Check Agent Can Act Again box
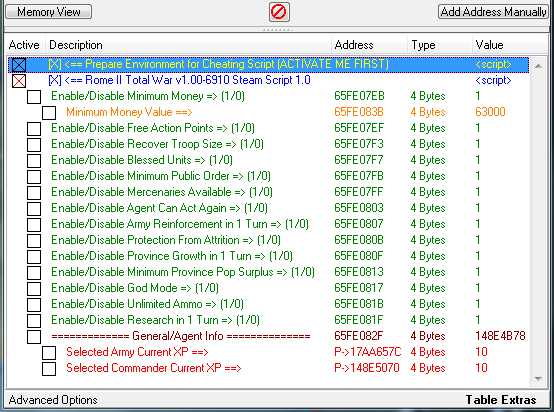Screen dimensions: 554x412 pos(34,208)
